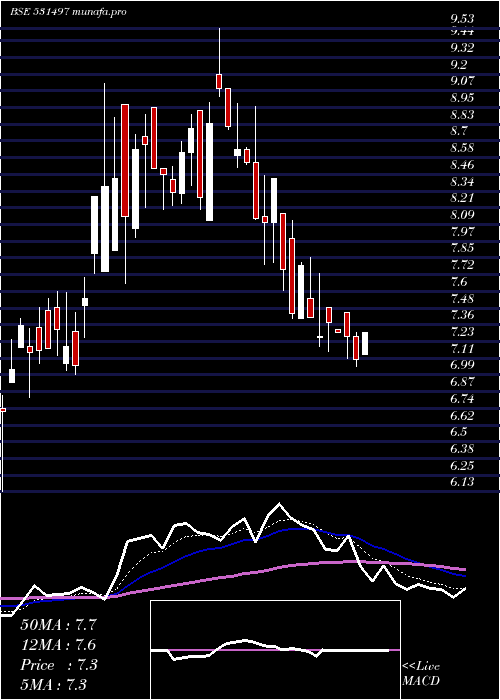Image resolution: width=500 pixels, height=700 pixels.
Task: Click the 6.74 price axis label
Action: tap(462, 399)
